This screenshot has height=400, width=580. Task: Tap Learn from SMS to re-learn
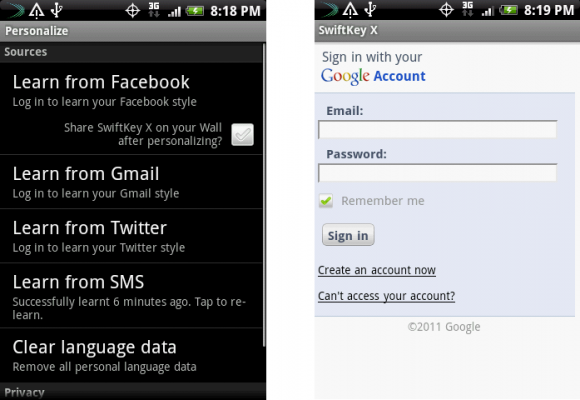pos(131,295)
